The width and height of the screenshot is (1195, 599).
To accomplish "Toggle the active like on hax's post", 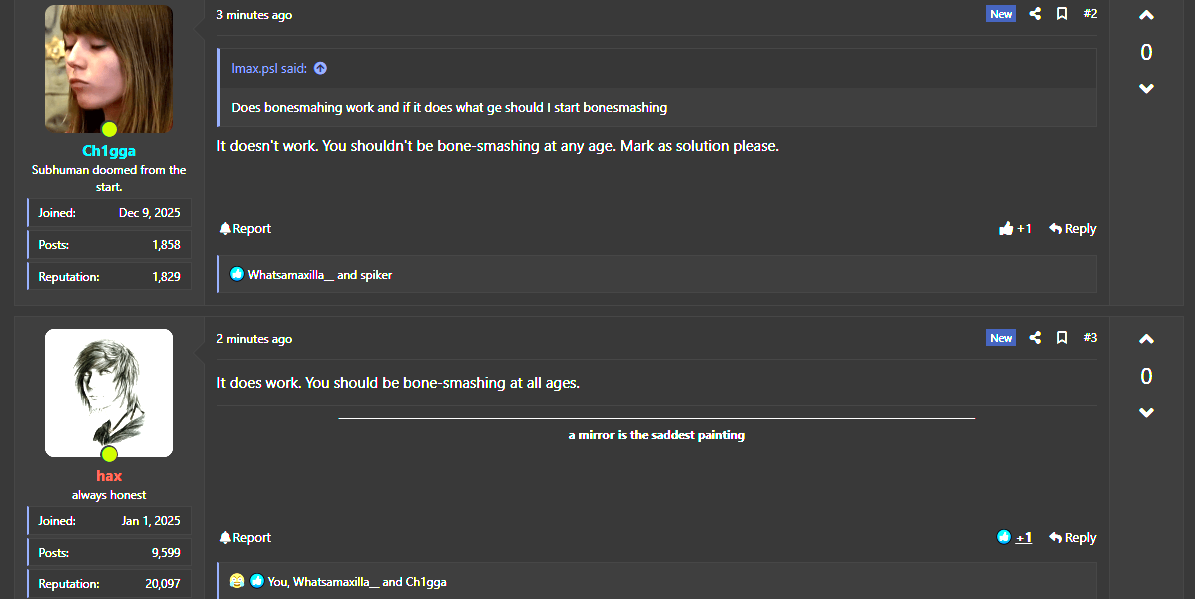I will [1014, 538].
